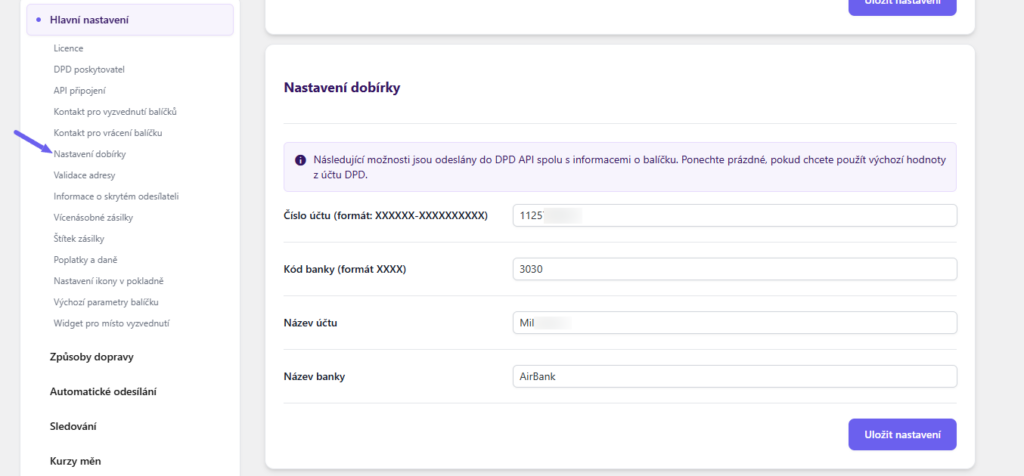Open Kontakt pro vrácení balíčku
The width and height of the screenshot is (1024, 476).
(x=108, y=132)
